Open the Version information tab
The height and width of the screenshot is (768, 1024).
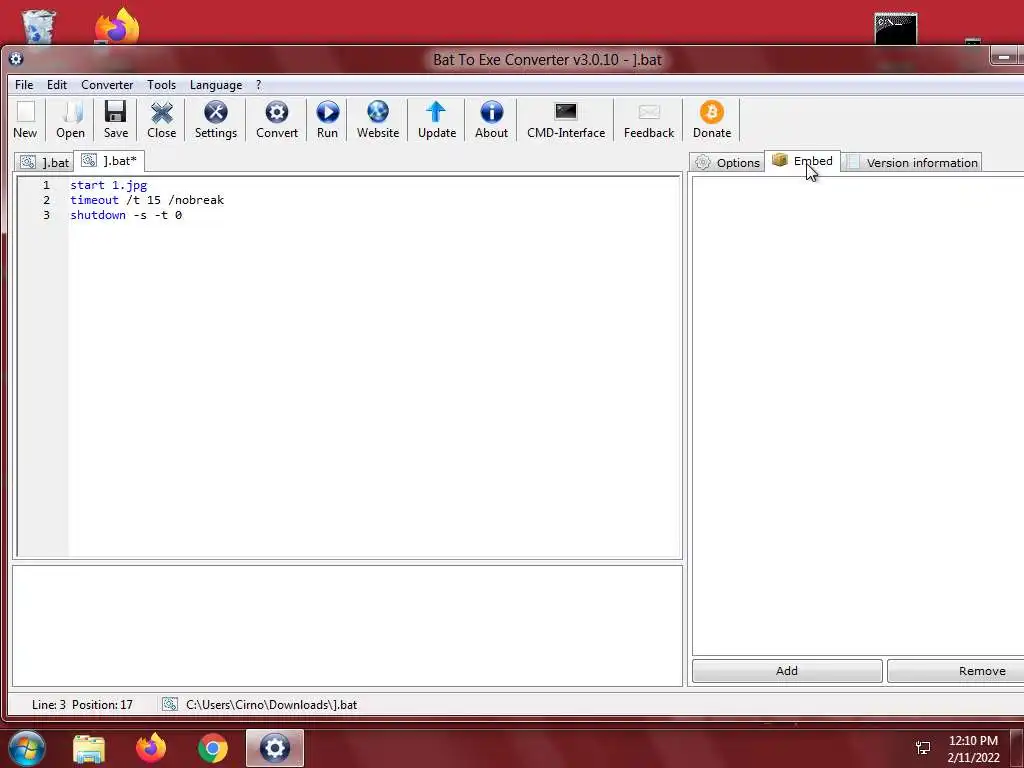click(x=912, y=163)
